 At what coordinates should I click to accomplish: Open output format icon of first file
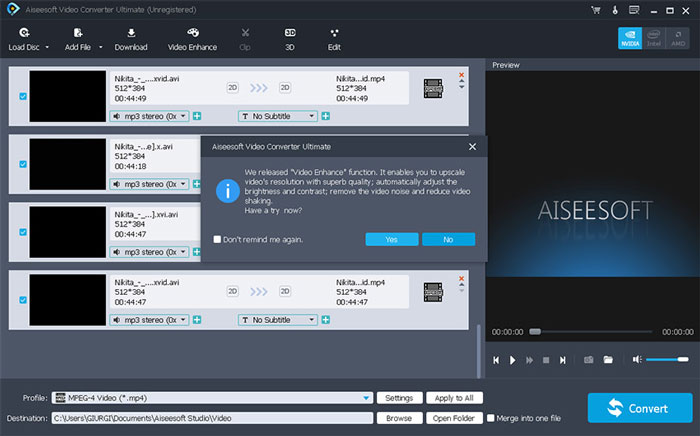433,88
